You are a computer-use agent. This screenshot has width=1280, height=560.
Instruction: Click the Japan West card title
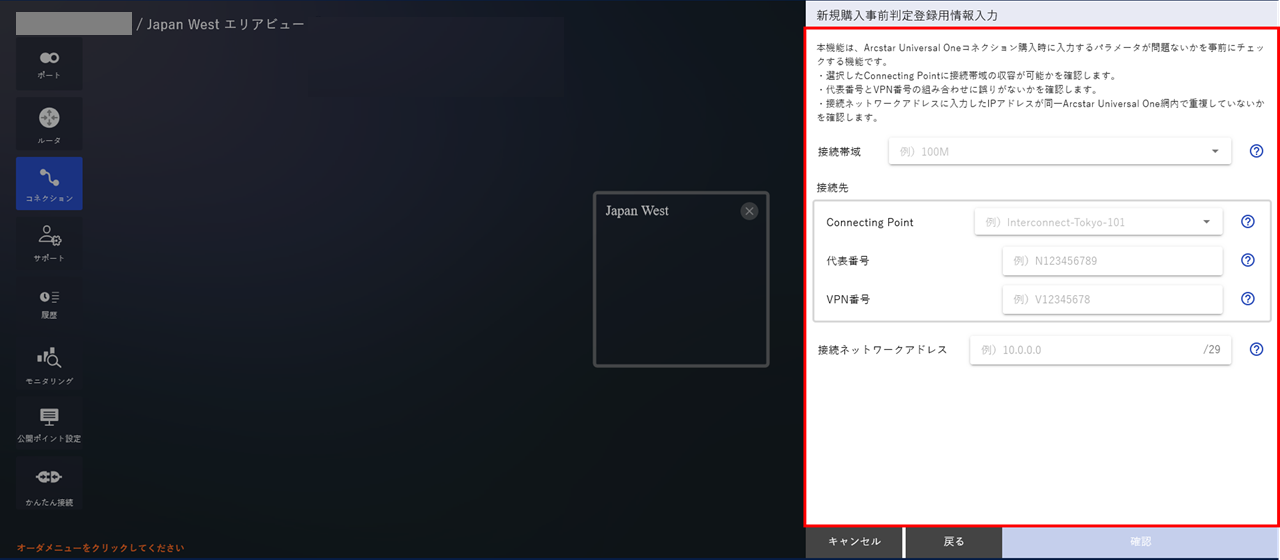637,211
